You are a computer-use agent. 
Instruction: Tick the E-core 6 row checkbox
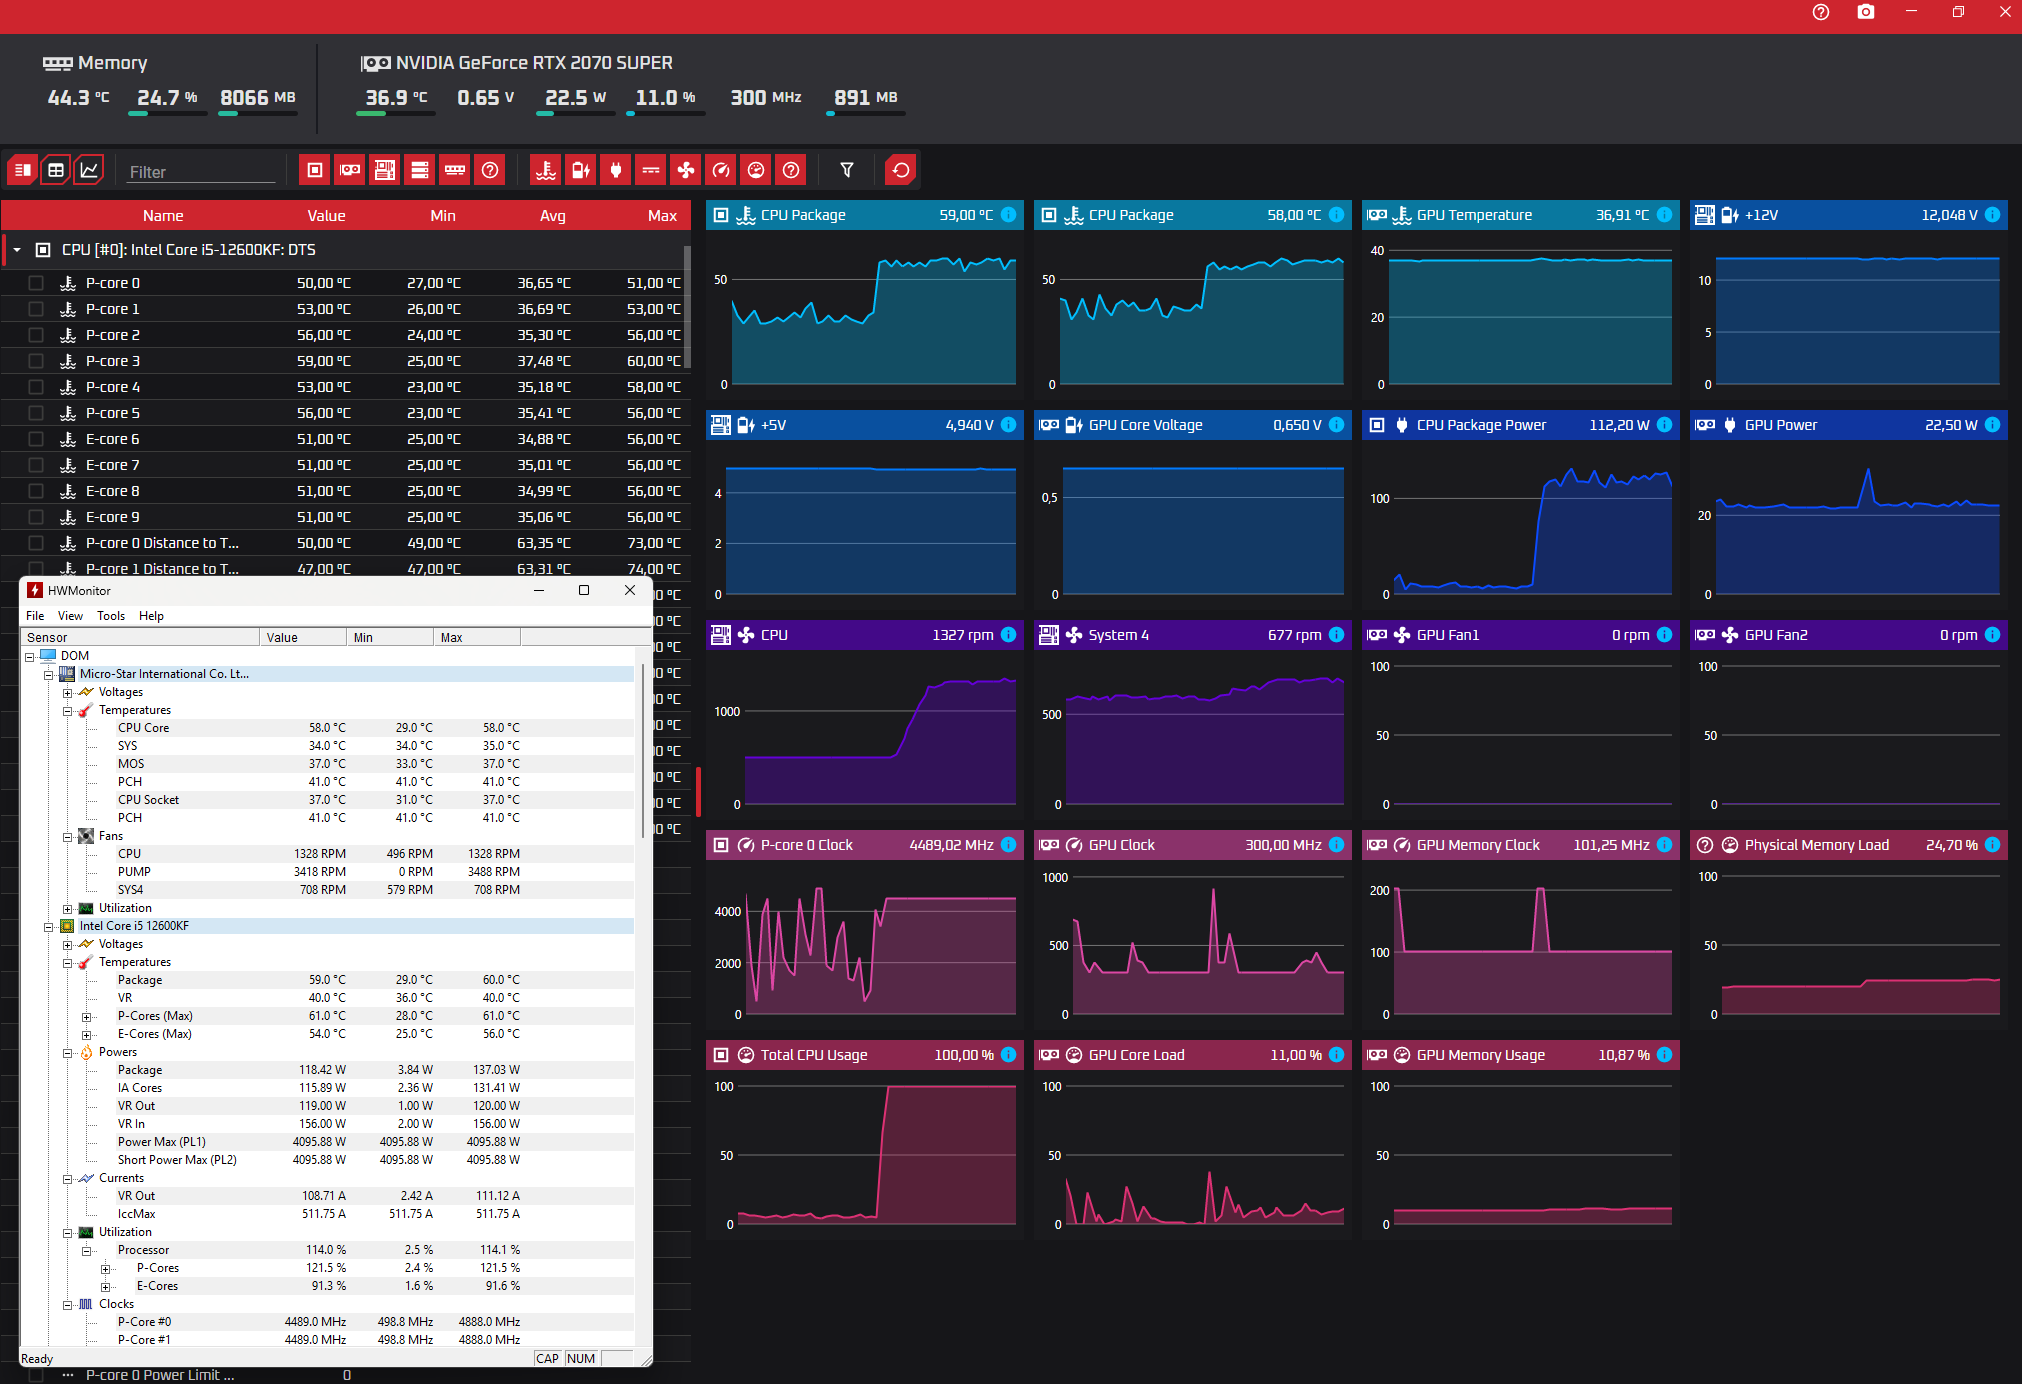click(36, 439)
